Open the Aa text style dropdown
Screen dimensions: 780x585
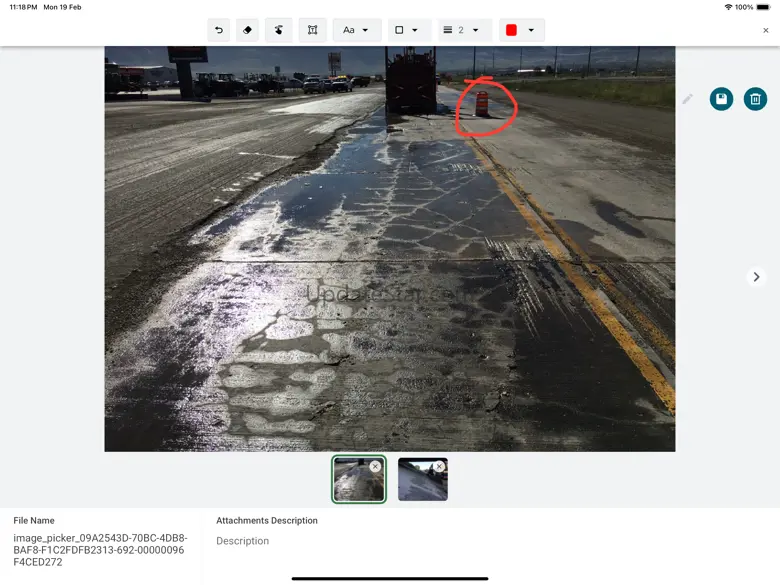coord(357,30)
